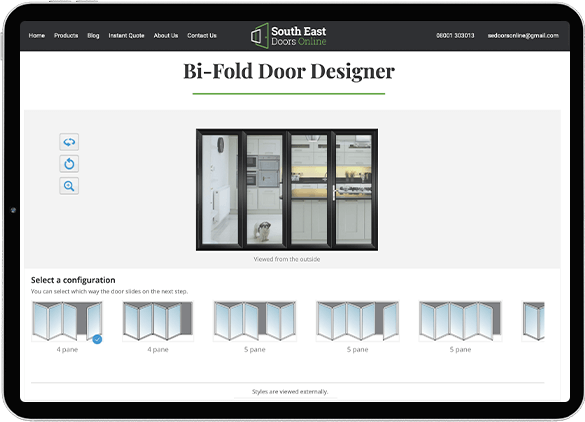Image resolution: width=585 pixels, height=422 pixels.
Task: Click the magnifier zoom-in icon
Action: 69,185
